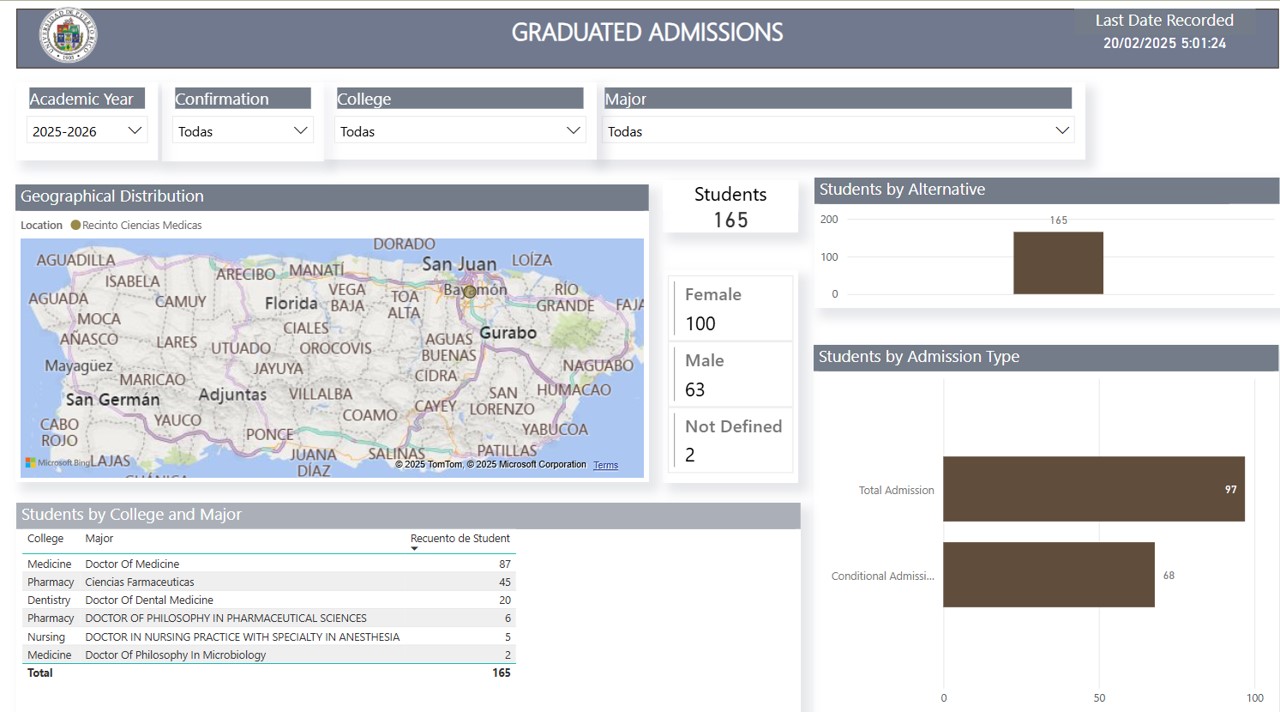Expand the Major filter dropdown
This screenshot has width=1280, height=712.
point(838,131)
